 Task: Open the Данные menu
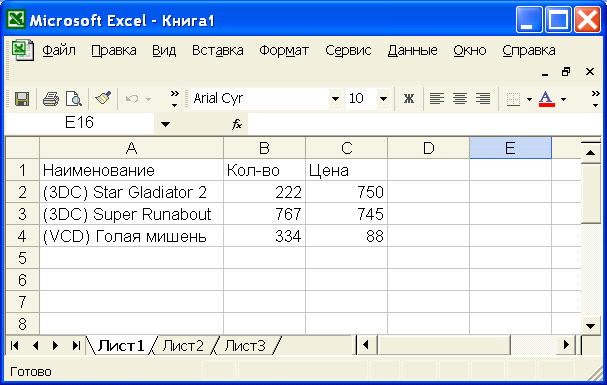point(413,50)
